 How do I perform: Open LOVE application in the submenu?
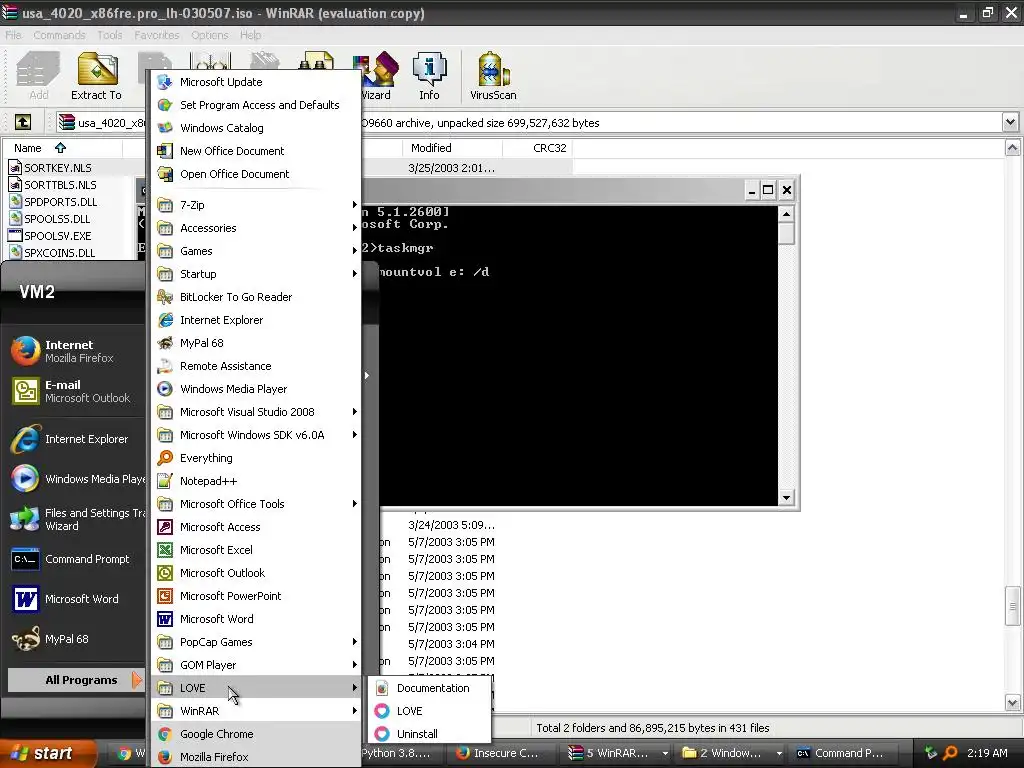tap(430, 711)
